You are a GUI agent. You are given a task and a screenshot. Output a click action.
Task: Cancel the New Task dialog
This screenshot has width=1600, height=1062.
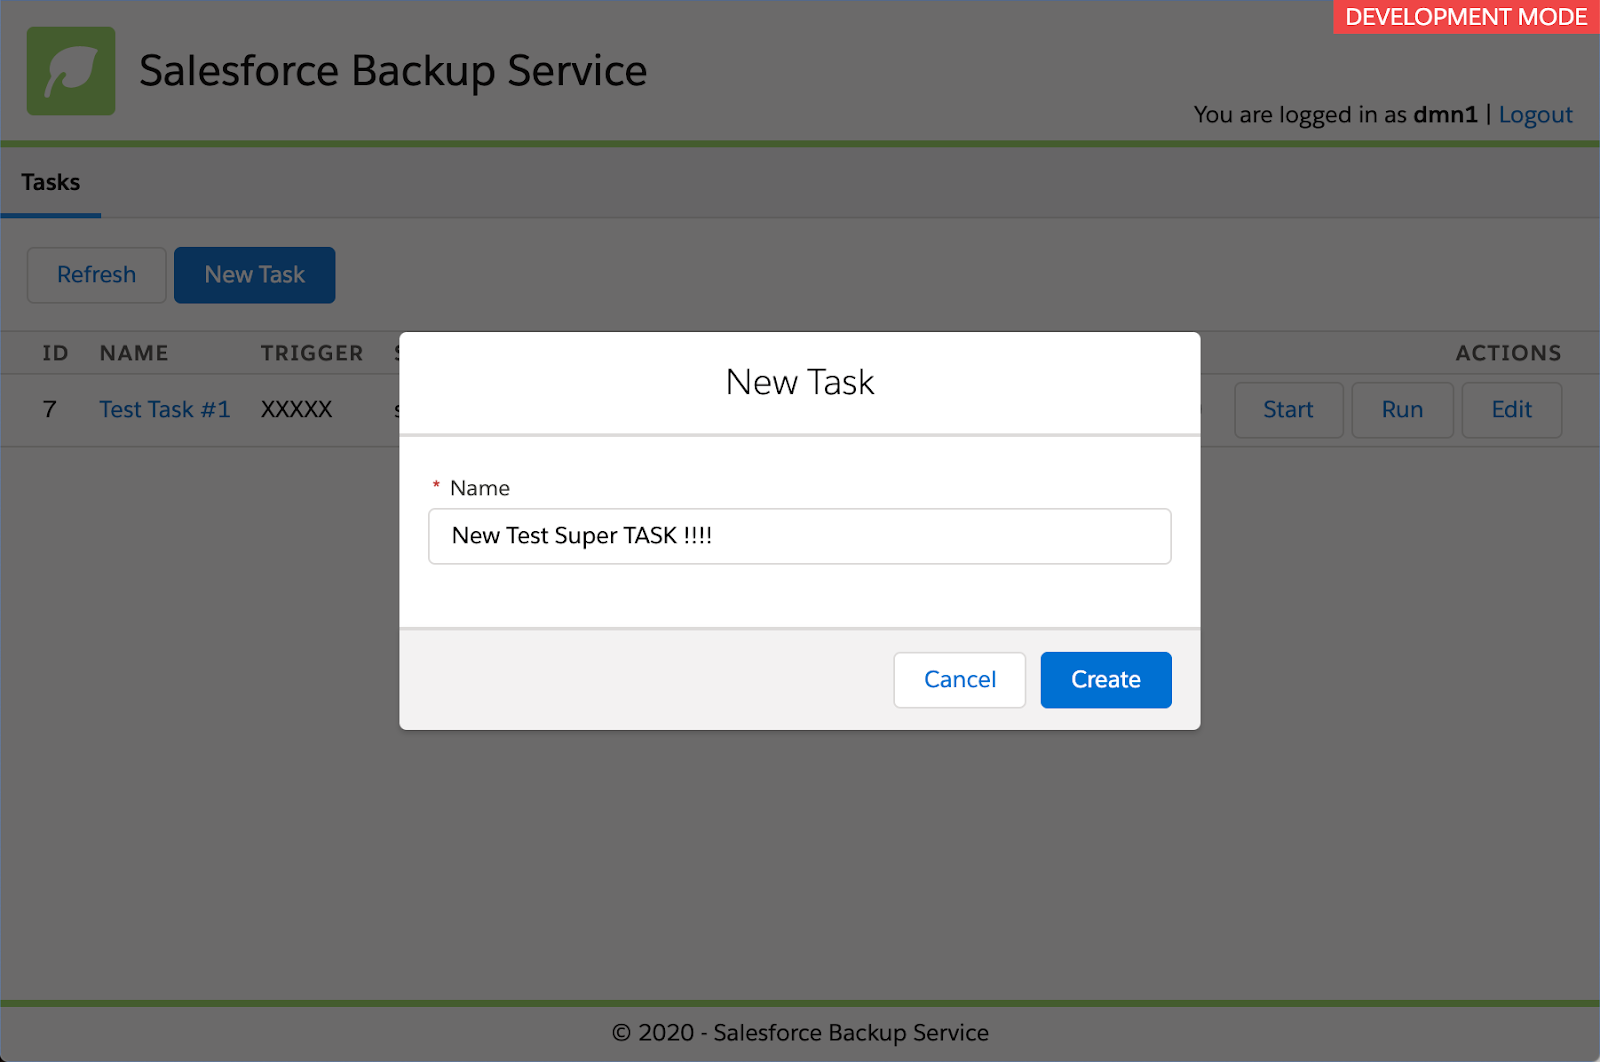(960, 680)
